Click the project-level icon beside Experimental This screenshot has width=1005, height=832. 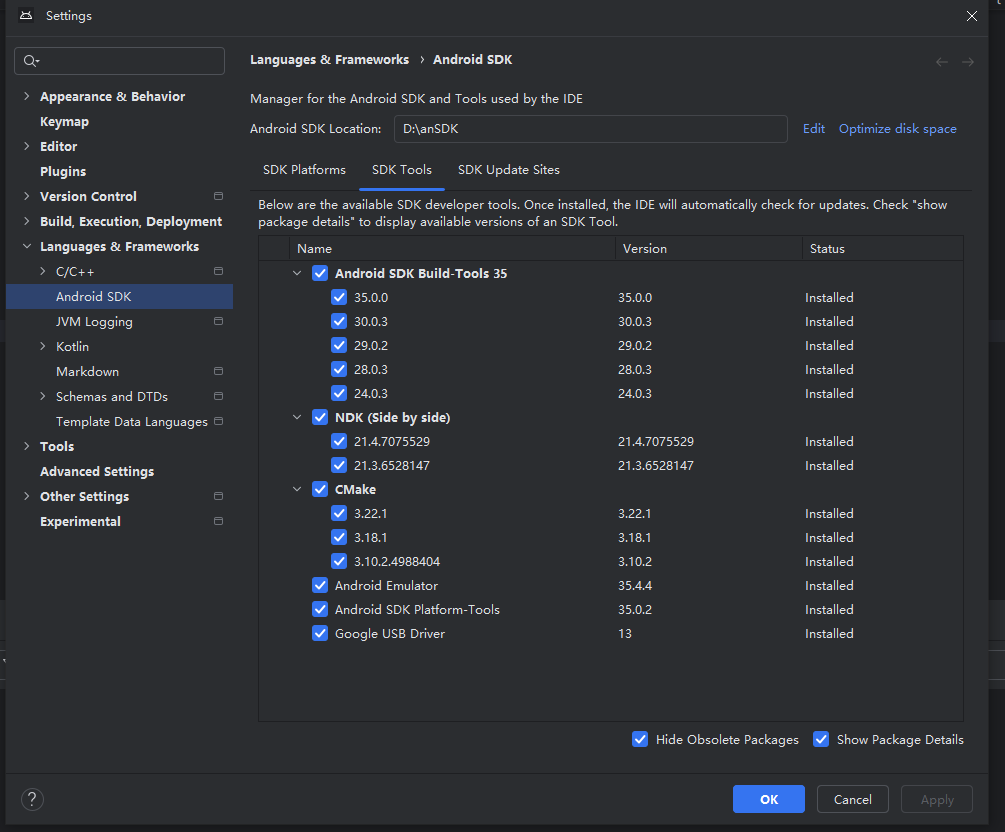click(x=219, y=521)
